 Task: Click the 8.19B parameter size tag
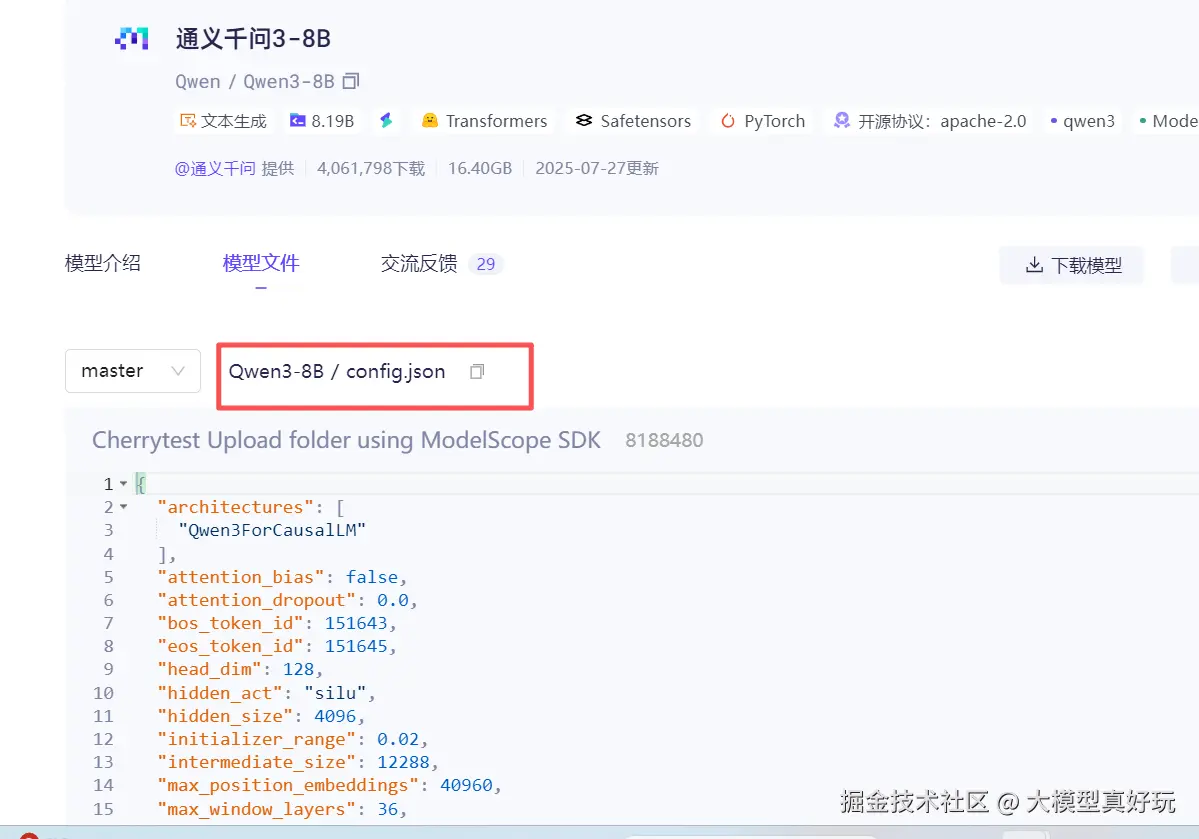322,121
